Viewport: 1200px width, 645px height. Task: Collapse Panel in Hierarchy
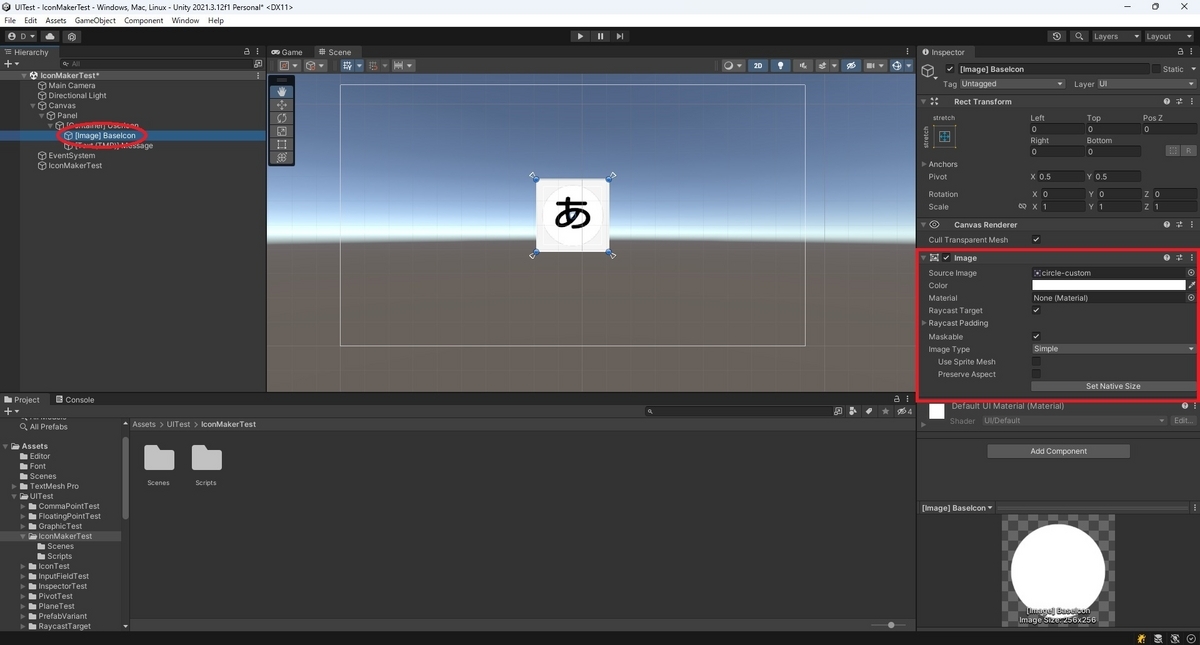[42, 115]
